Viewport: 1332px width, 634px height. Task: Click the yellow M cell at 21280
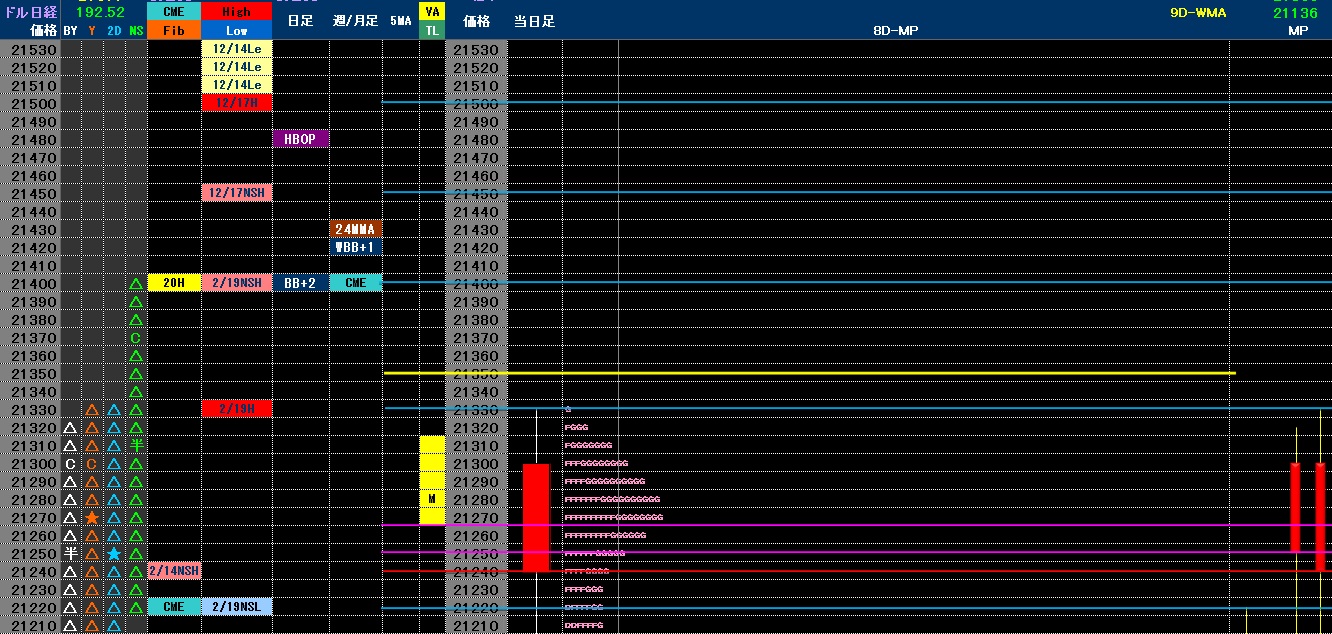point(432,499)
